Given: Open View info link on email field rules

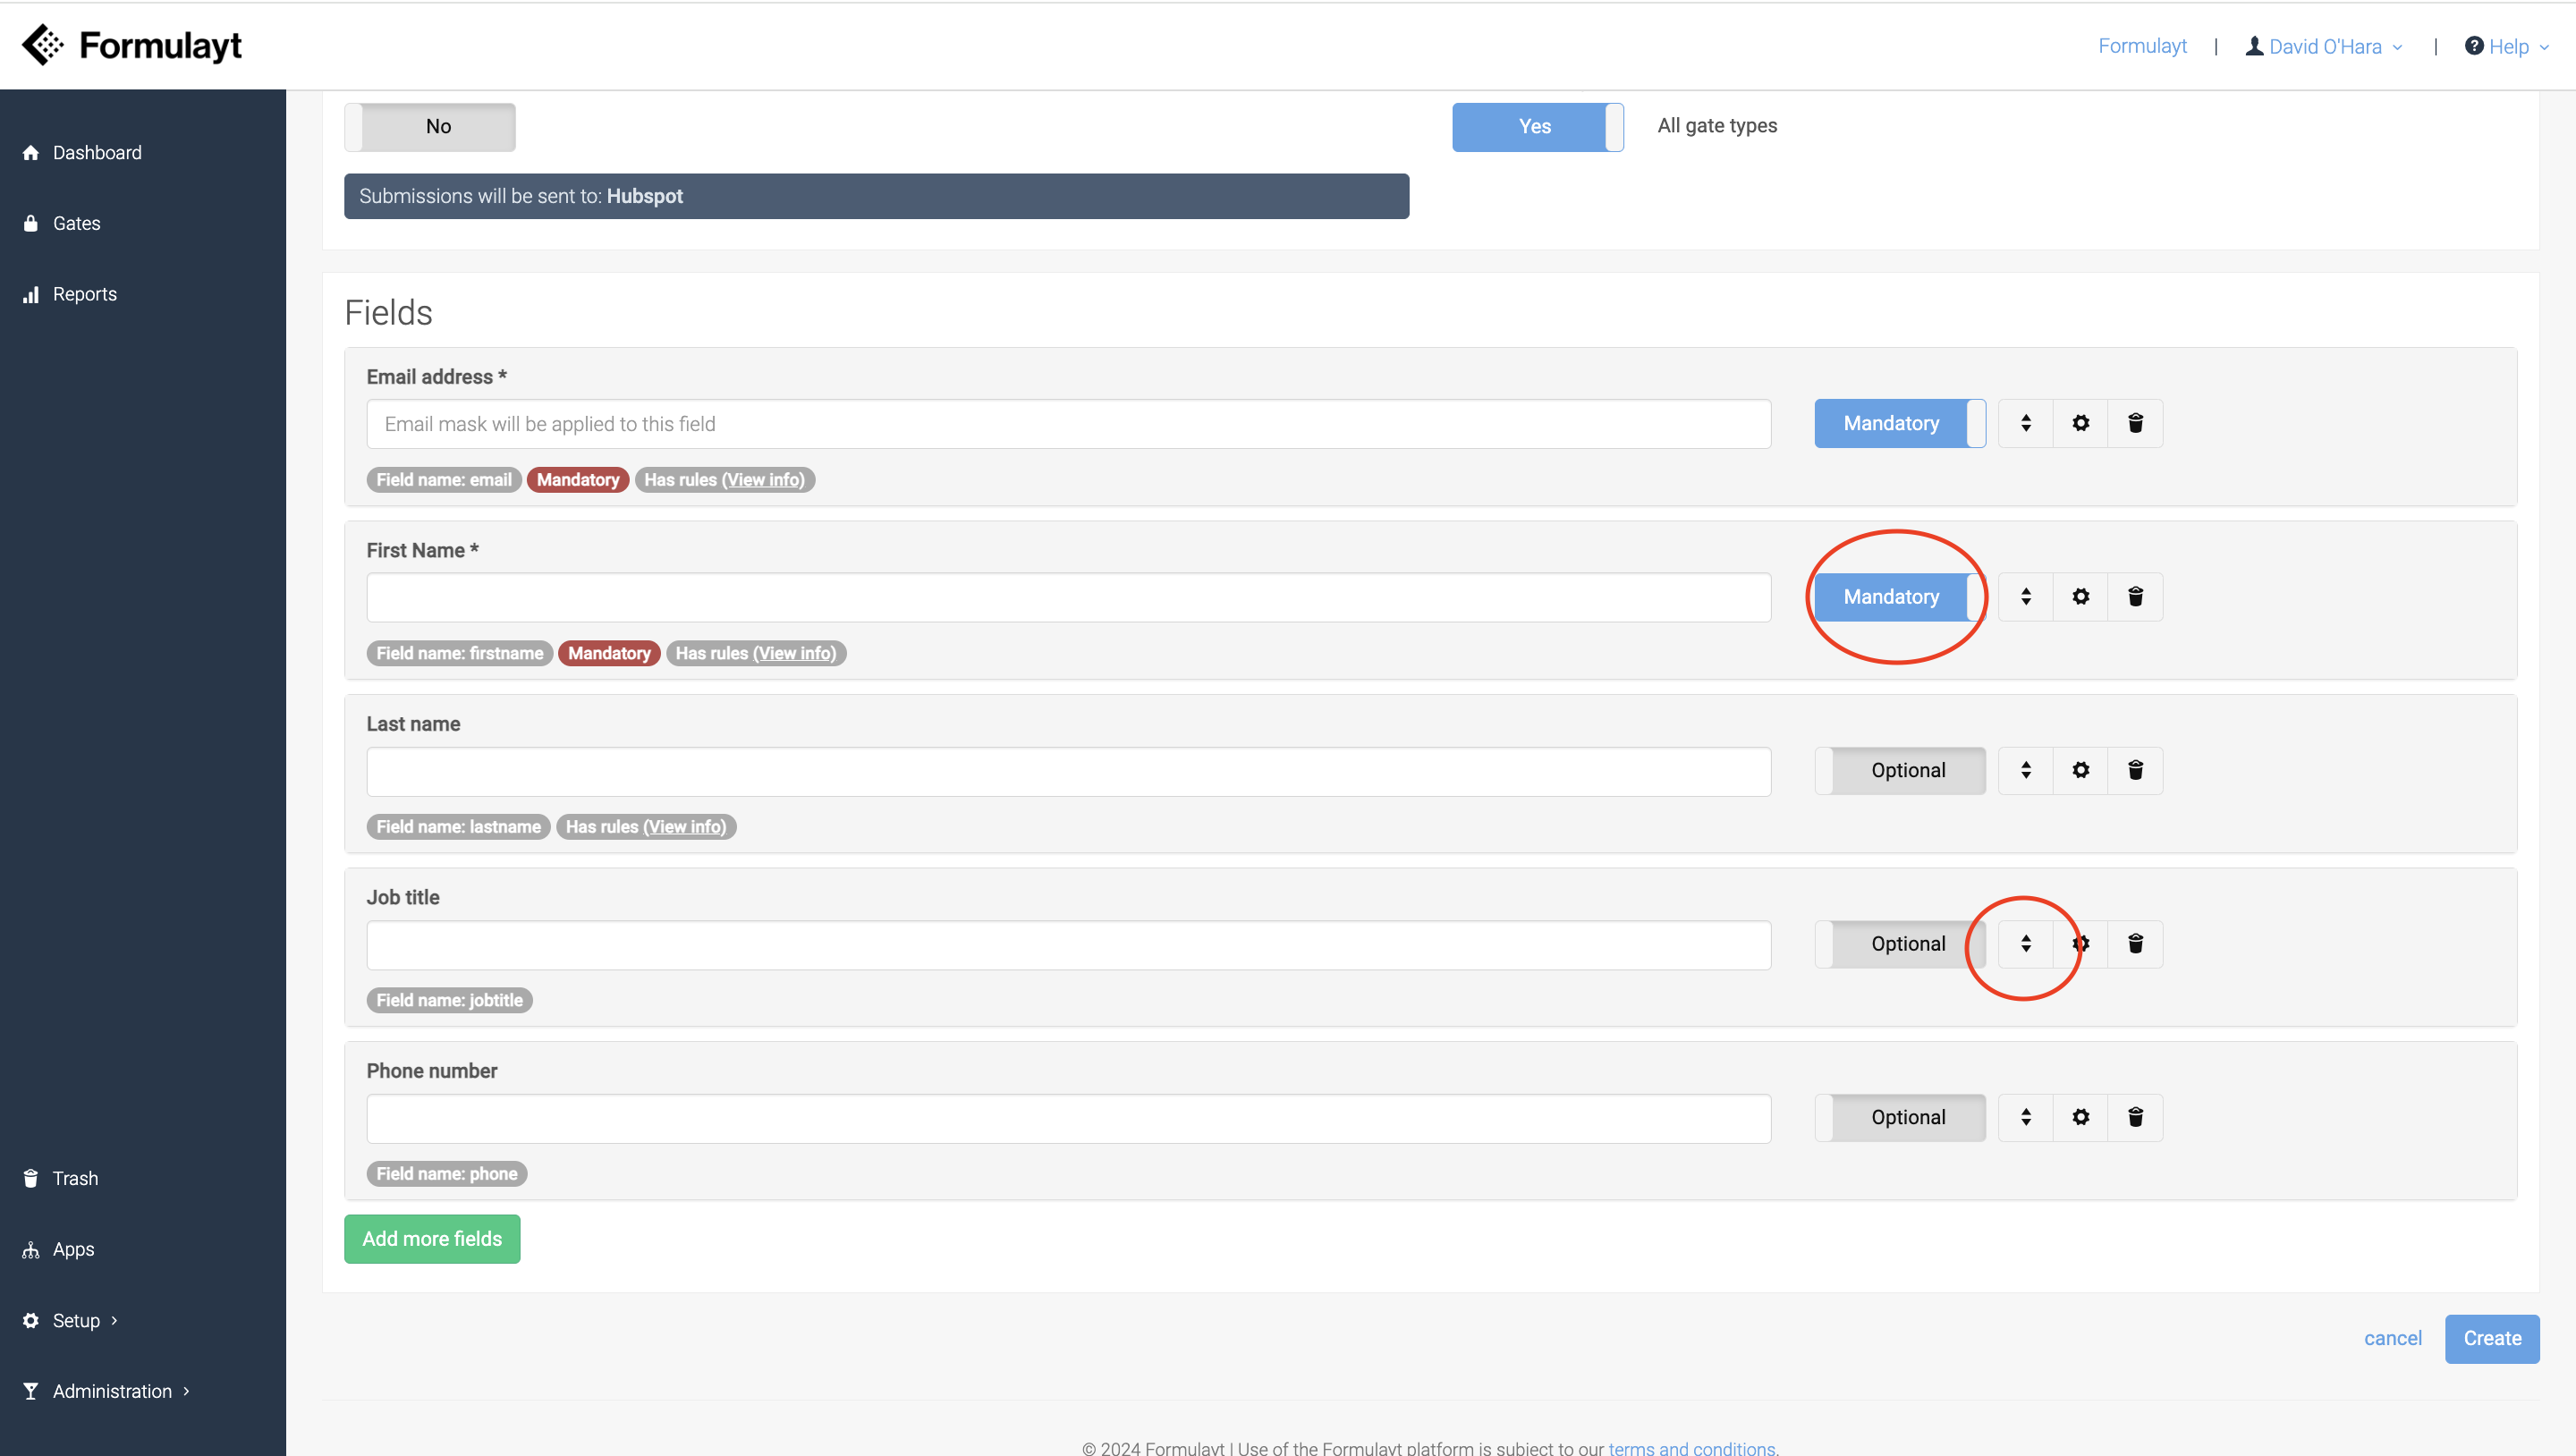Looking at the screenshot, I should (x=765, y=480).
